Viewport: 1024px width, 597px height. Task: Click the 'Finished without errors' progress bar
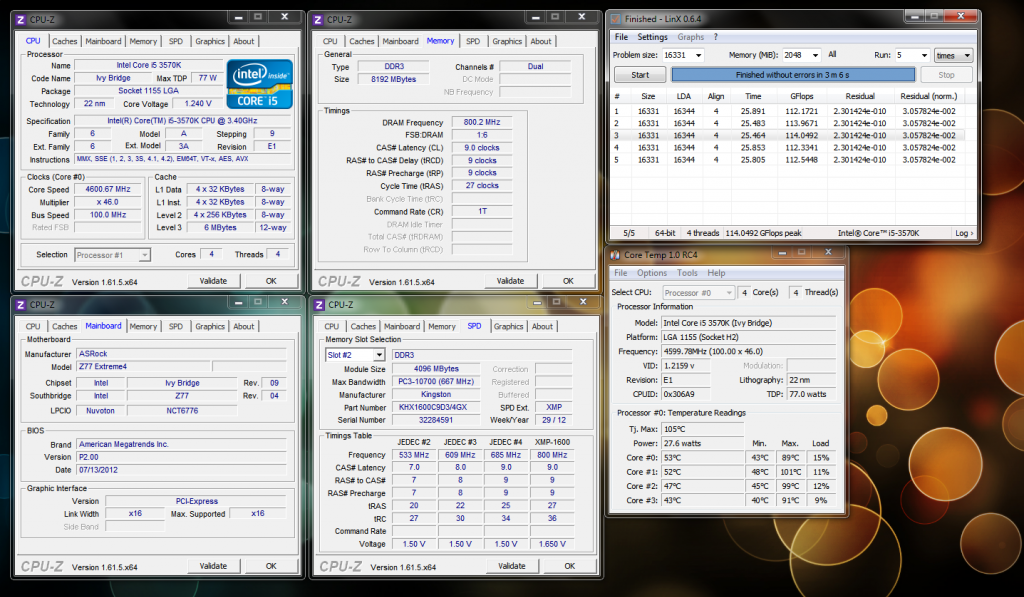793,75
